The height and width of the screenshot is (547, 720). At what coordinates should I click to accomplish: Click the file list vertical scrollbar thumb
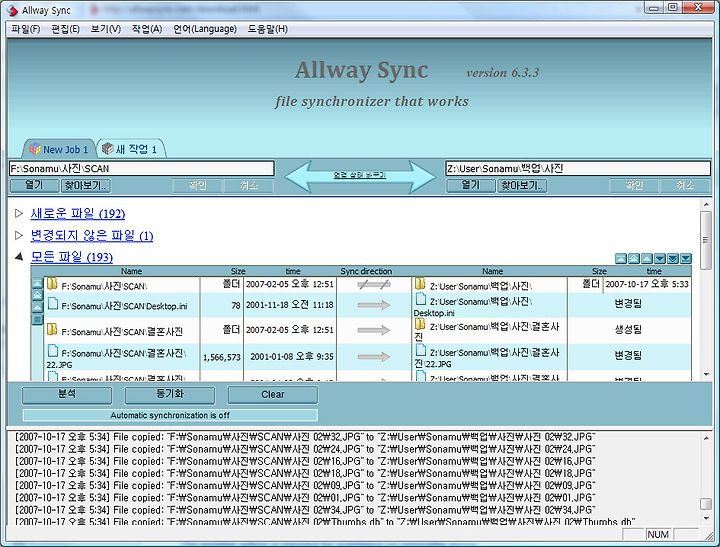pyautogui.click(x=706, y=240)
